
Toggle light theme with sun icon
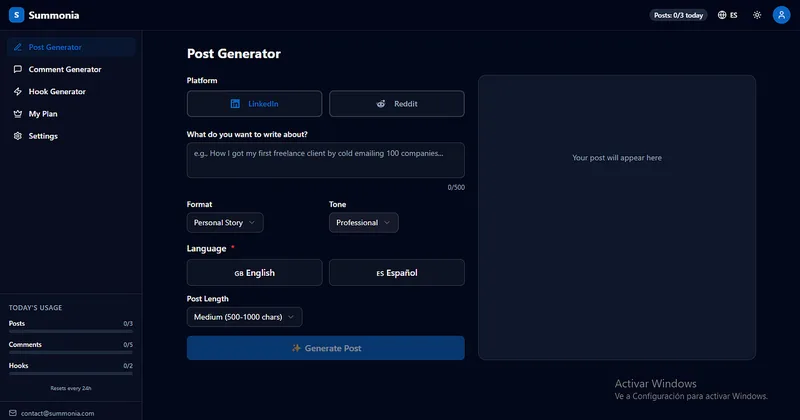pyautogui.click(x=757, y=15)
